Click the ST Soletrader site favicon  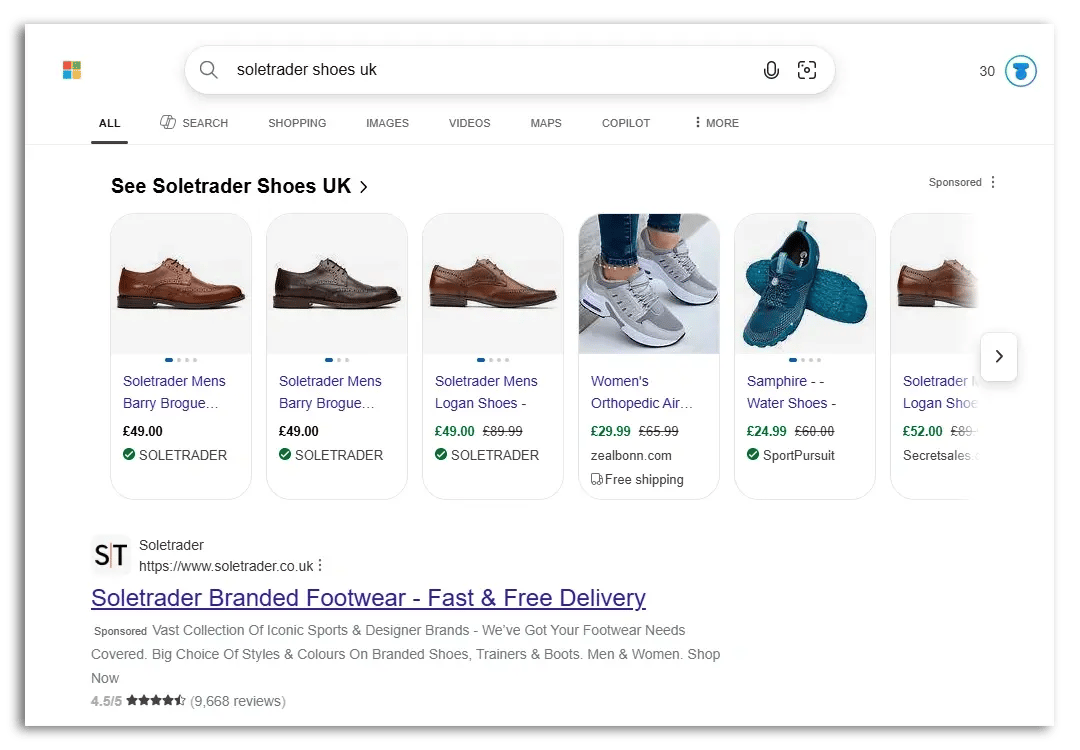tap(110, 555)
